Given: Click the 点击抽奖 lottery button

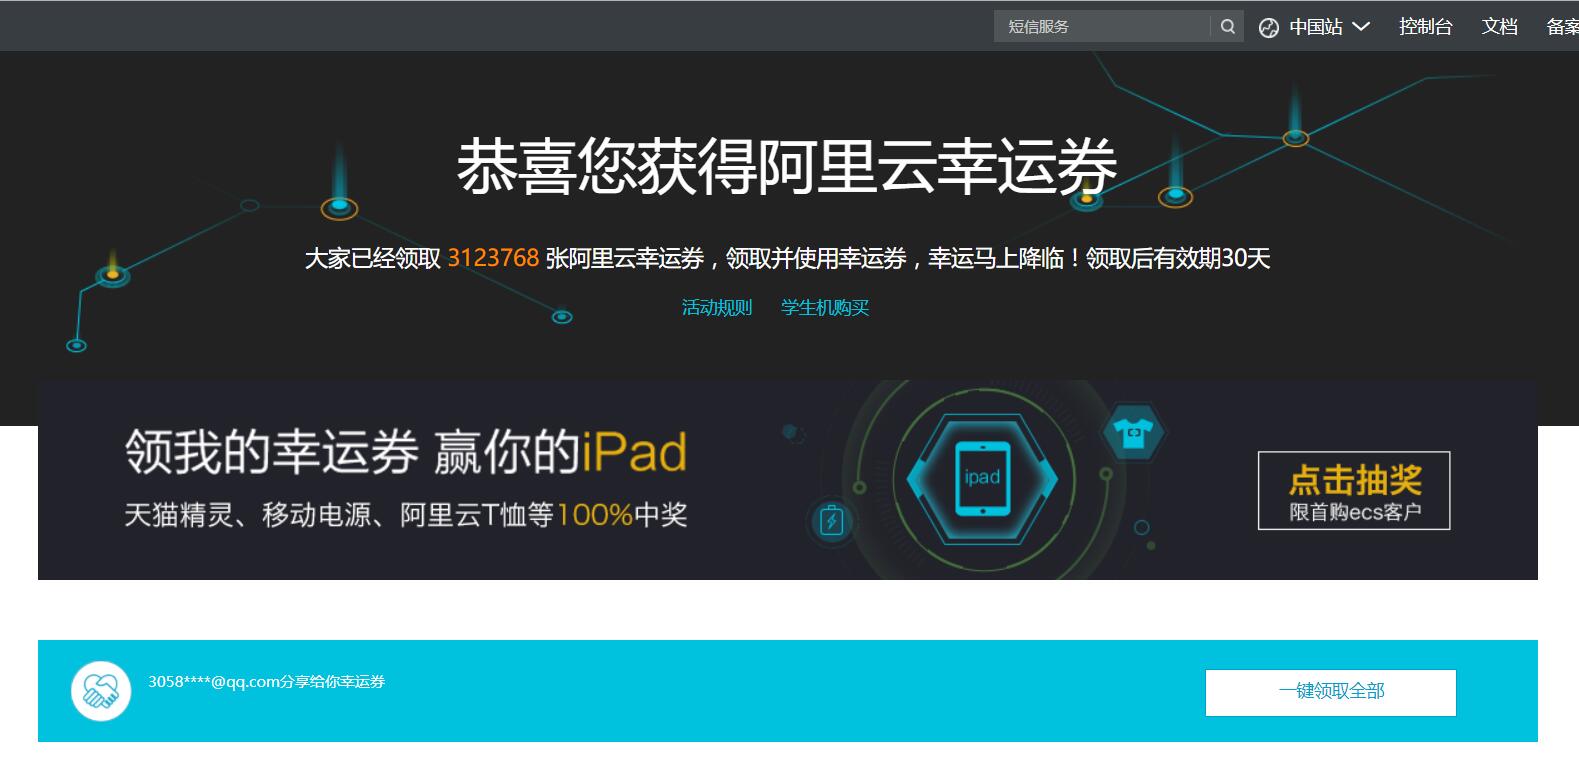Looking at the screenshot, I should point(1354,490).
